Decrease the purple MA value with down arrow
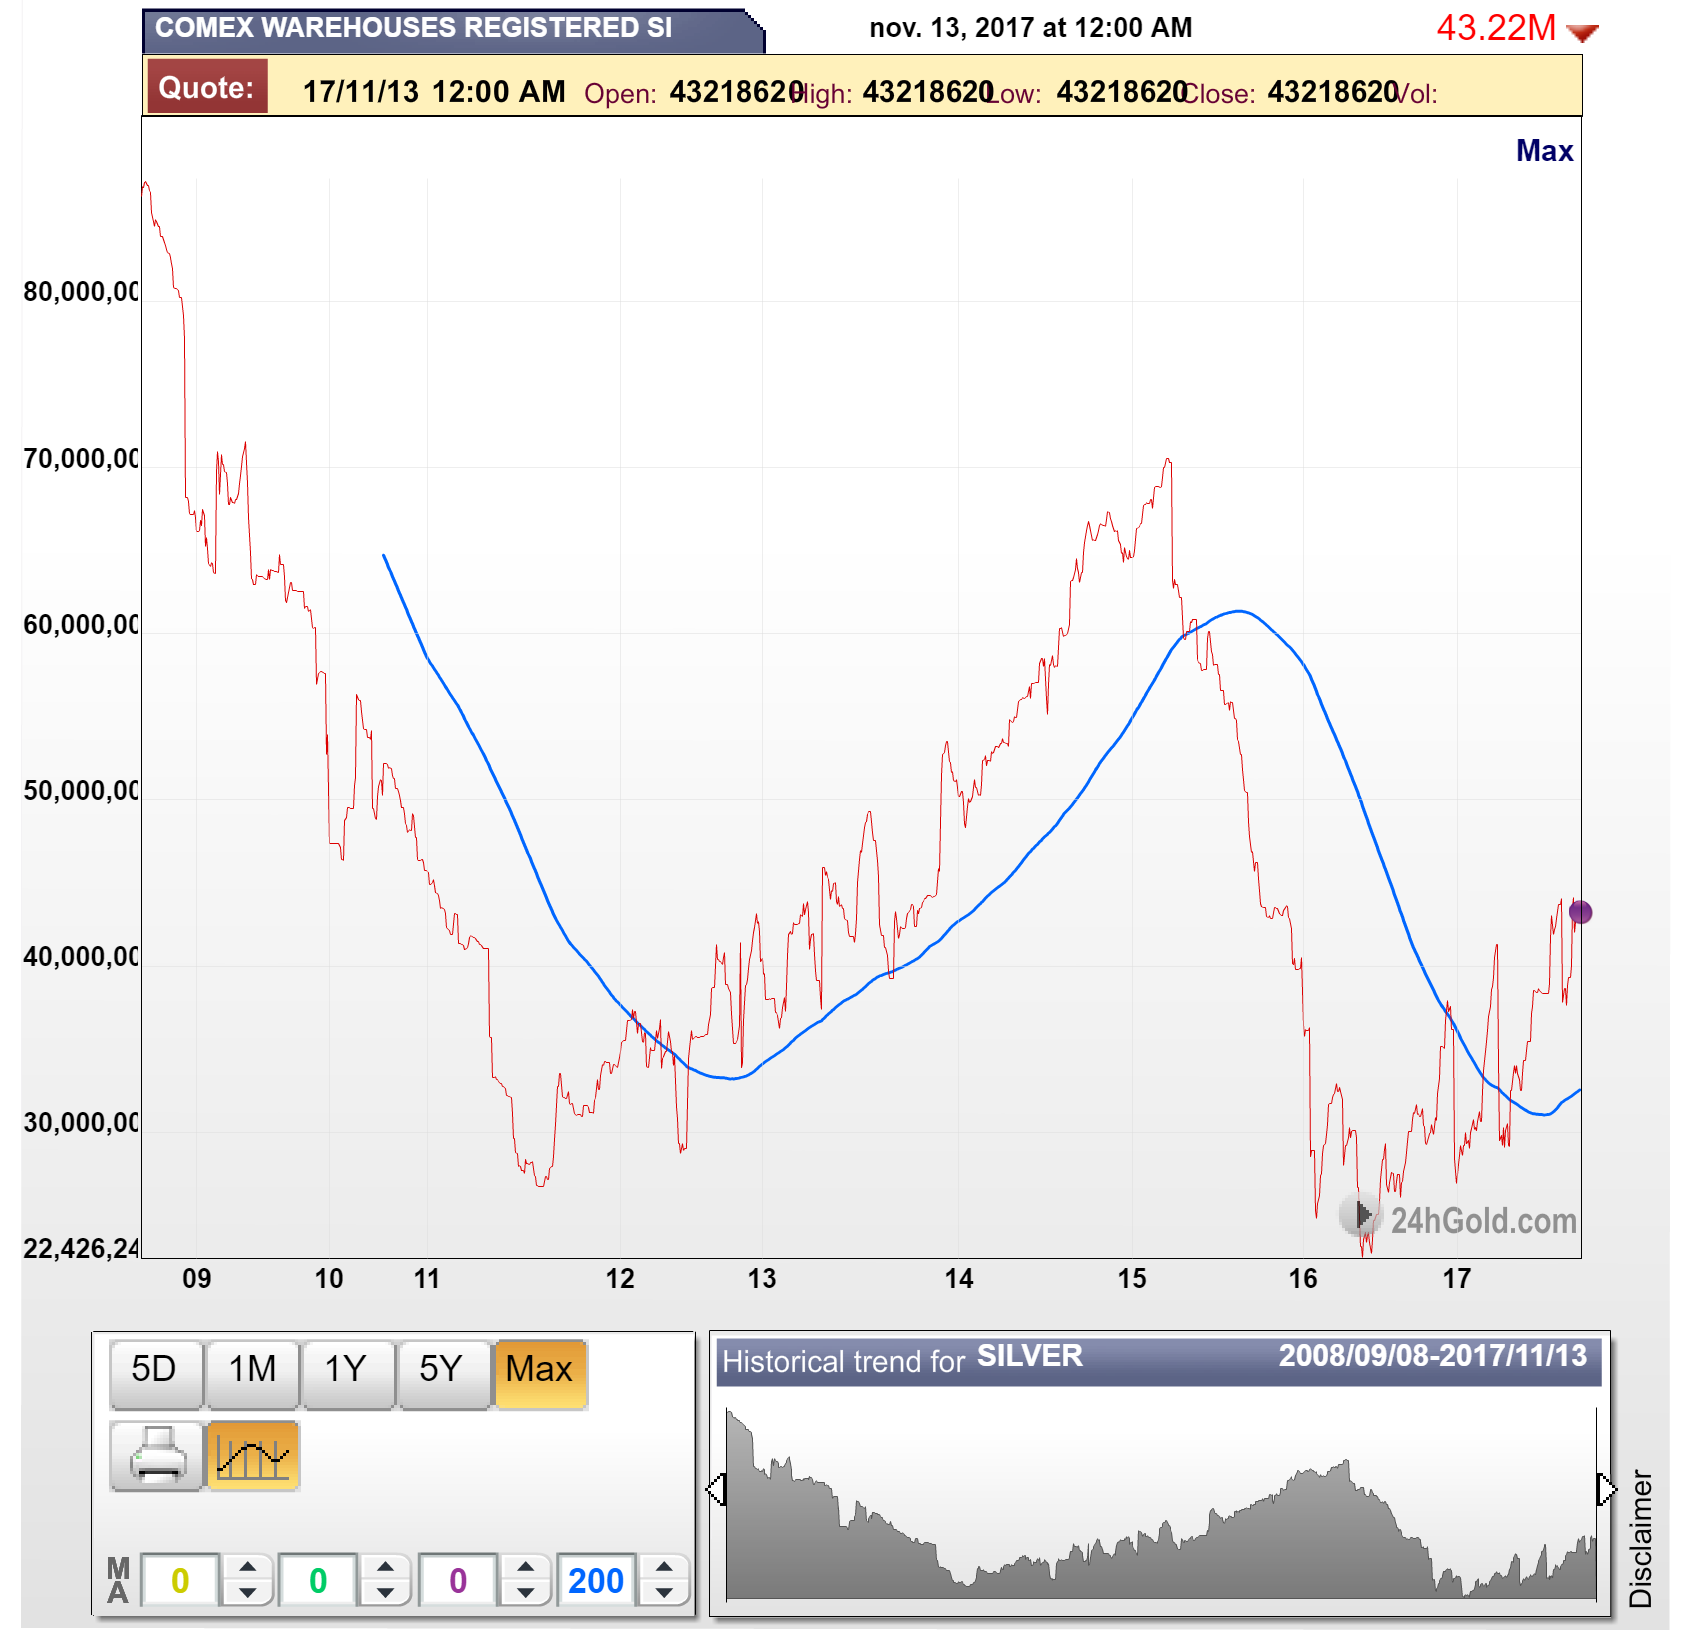 click(x=525, y=1592)
